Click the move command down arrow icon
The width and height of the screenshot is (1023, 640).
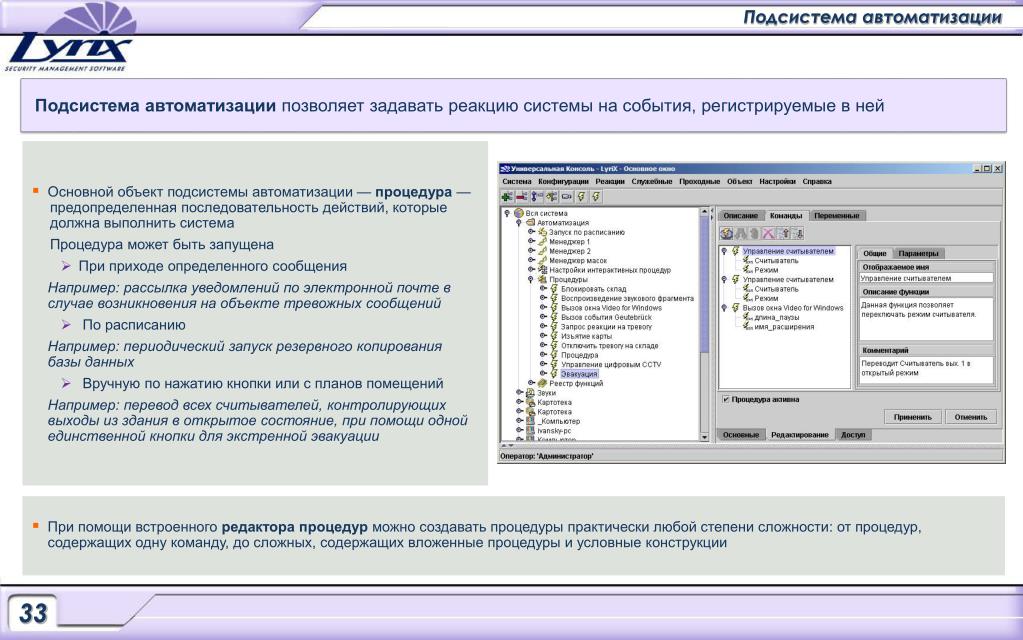coord(798,233)
